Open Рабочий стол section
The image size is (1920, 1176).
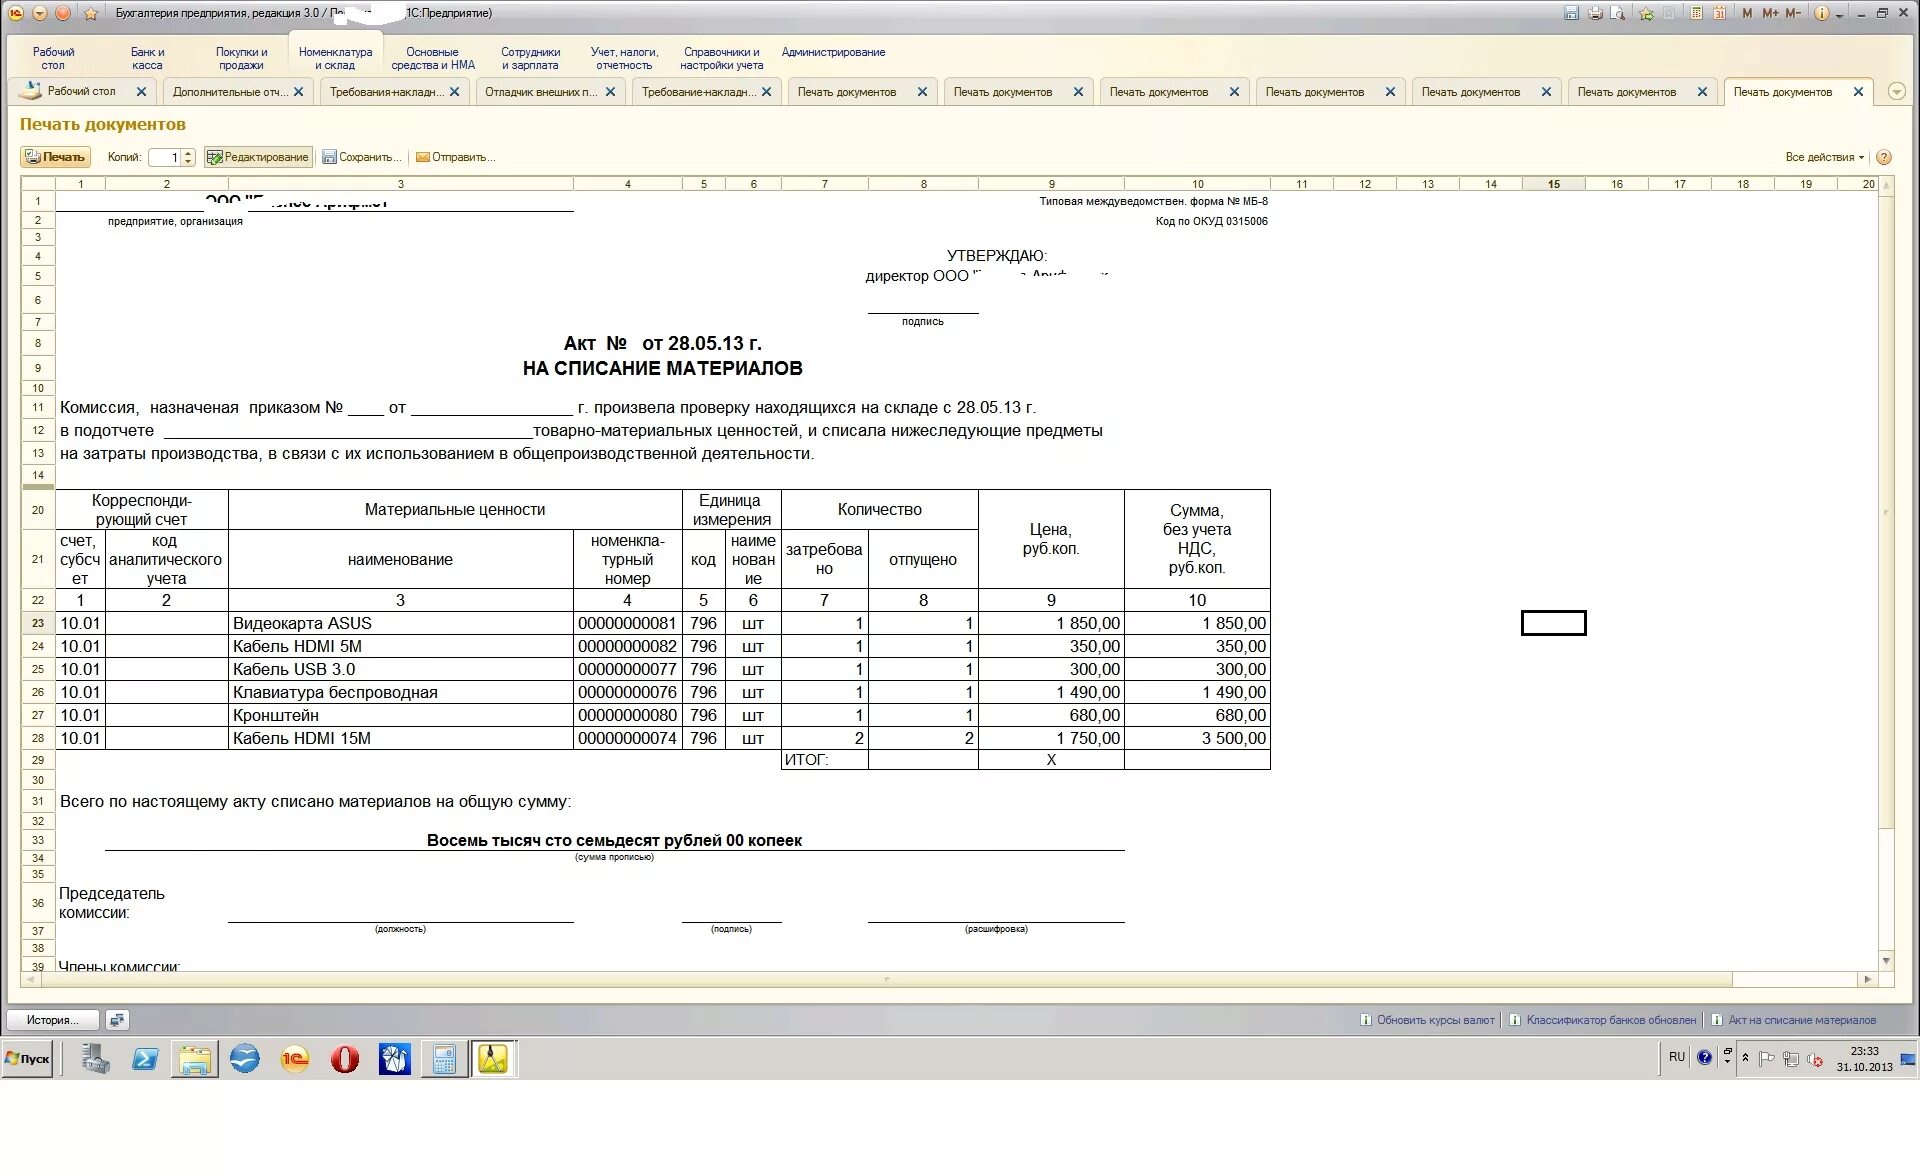coord(53,58)
